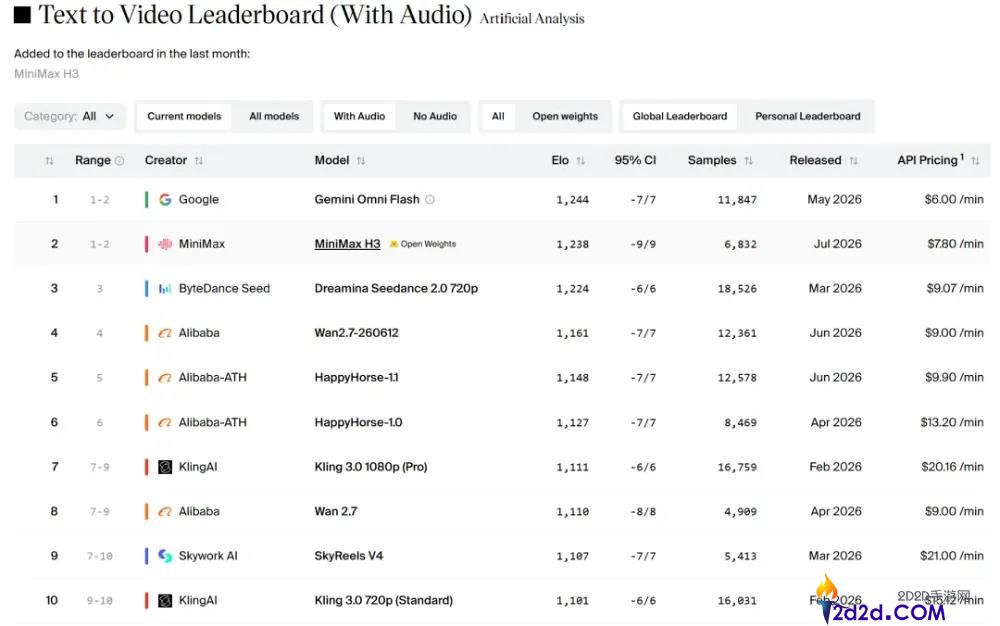Click Open Weights badge on MiniMax H3
The height and width of the screenshot is (626, 1000).
[423, 244]
